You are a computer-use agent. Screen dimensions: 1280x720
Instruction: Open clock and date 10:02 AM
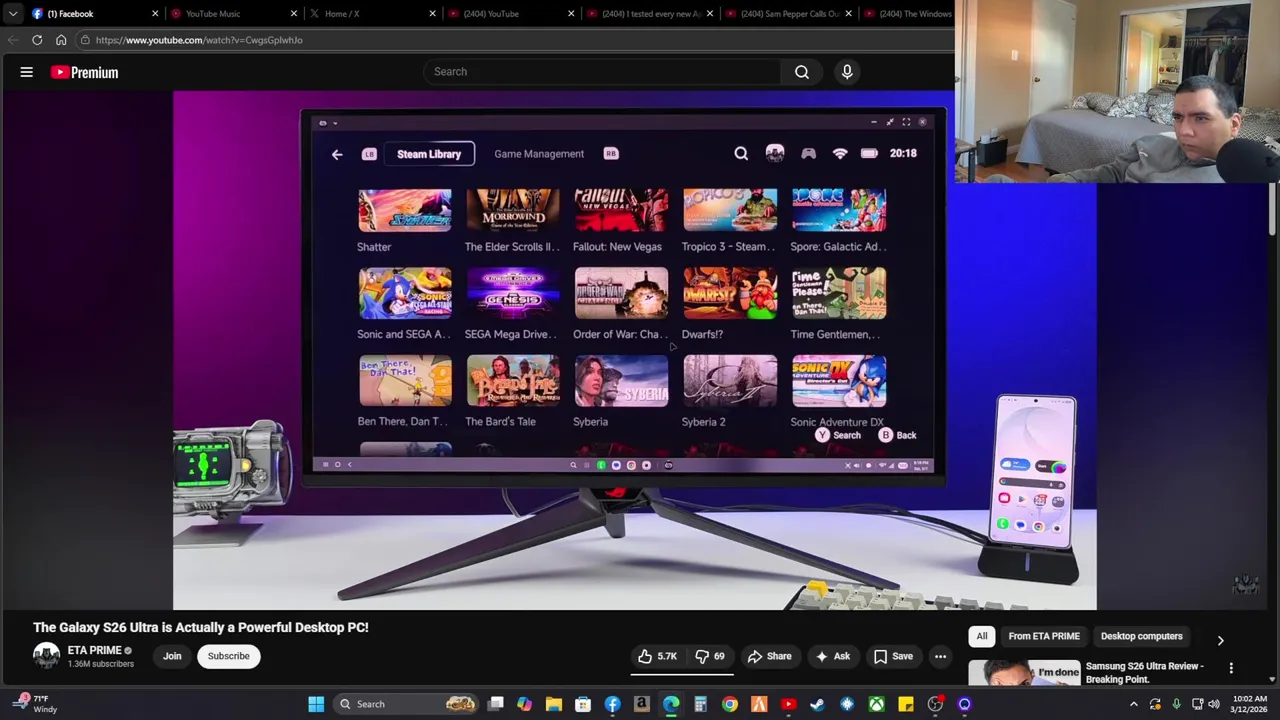(x=1249, y=704)
